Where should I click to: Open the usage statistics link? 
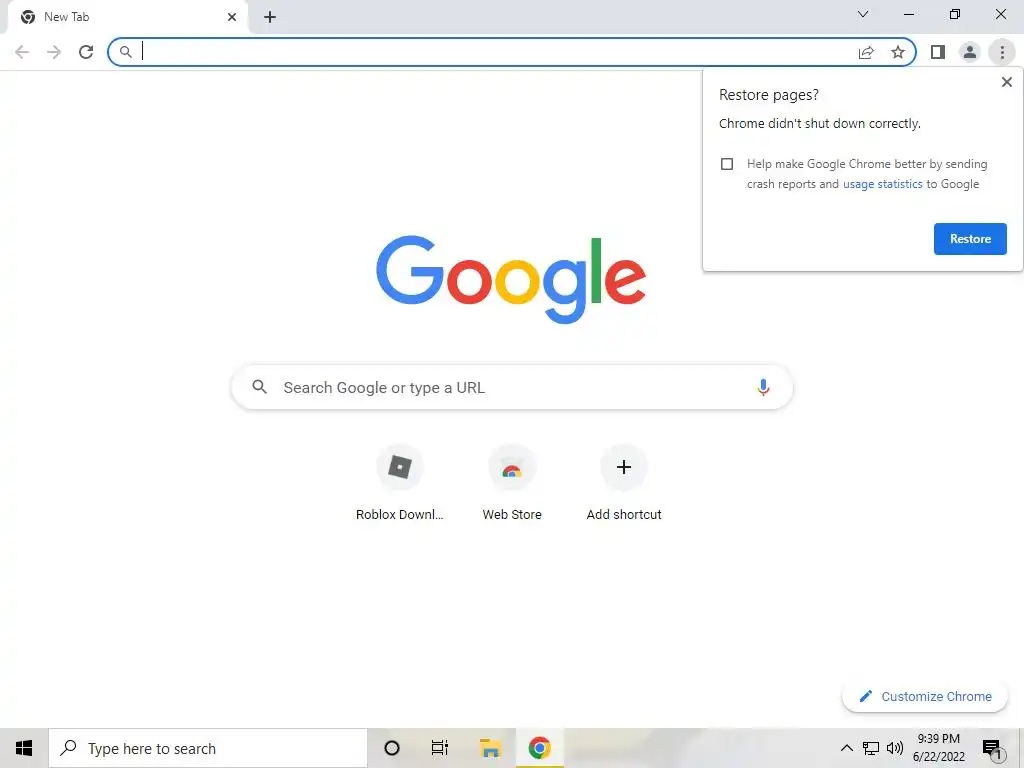(x=882, y=184)
